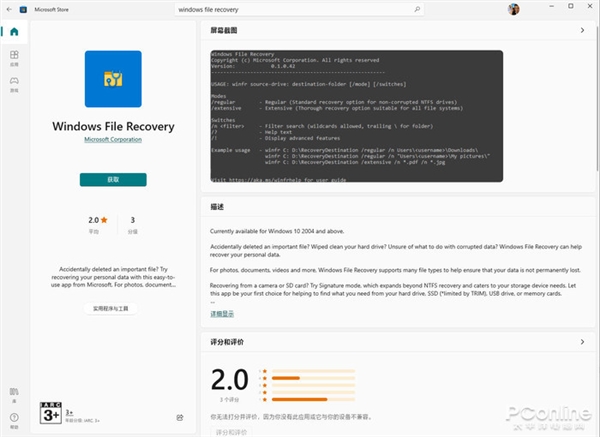Expand the Screenshots section chevron

582,30
